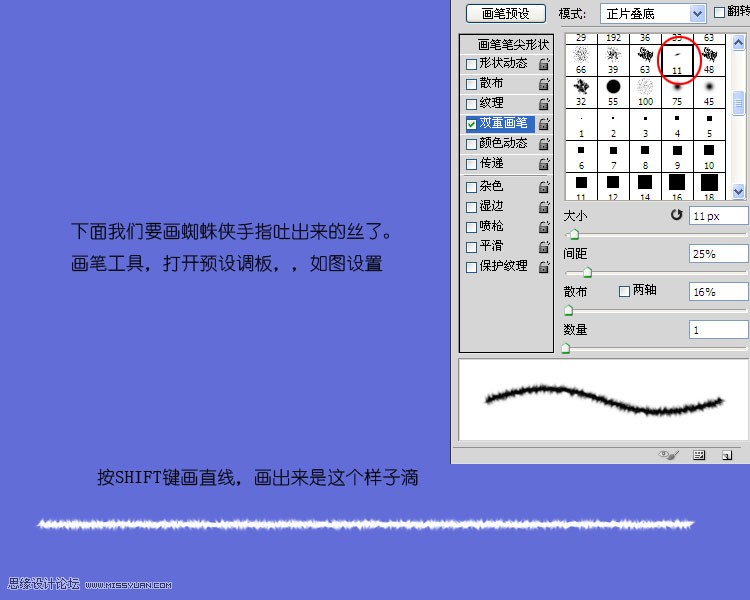
Task: Select the square brush tip 1
Action: (x=581, y=124)
